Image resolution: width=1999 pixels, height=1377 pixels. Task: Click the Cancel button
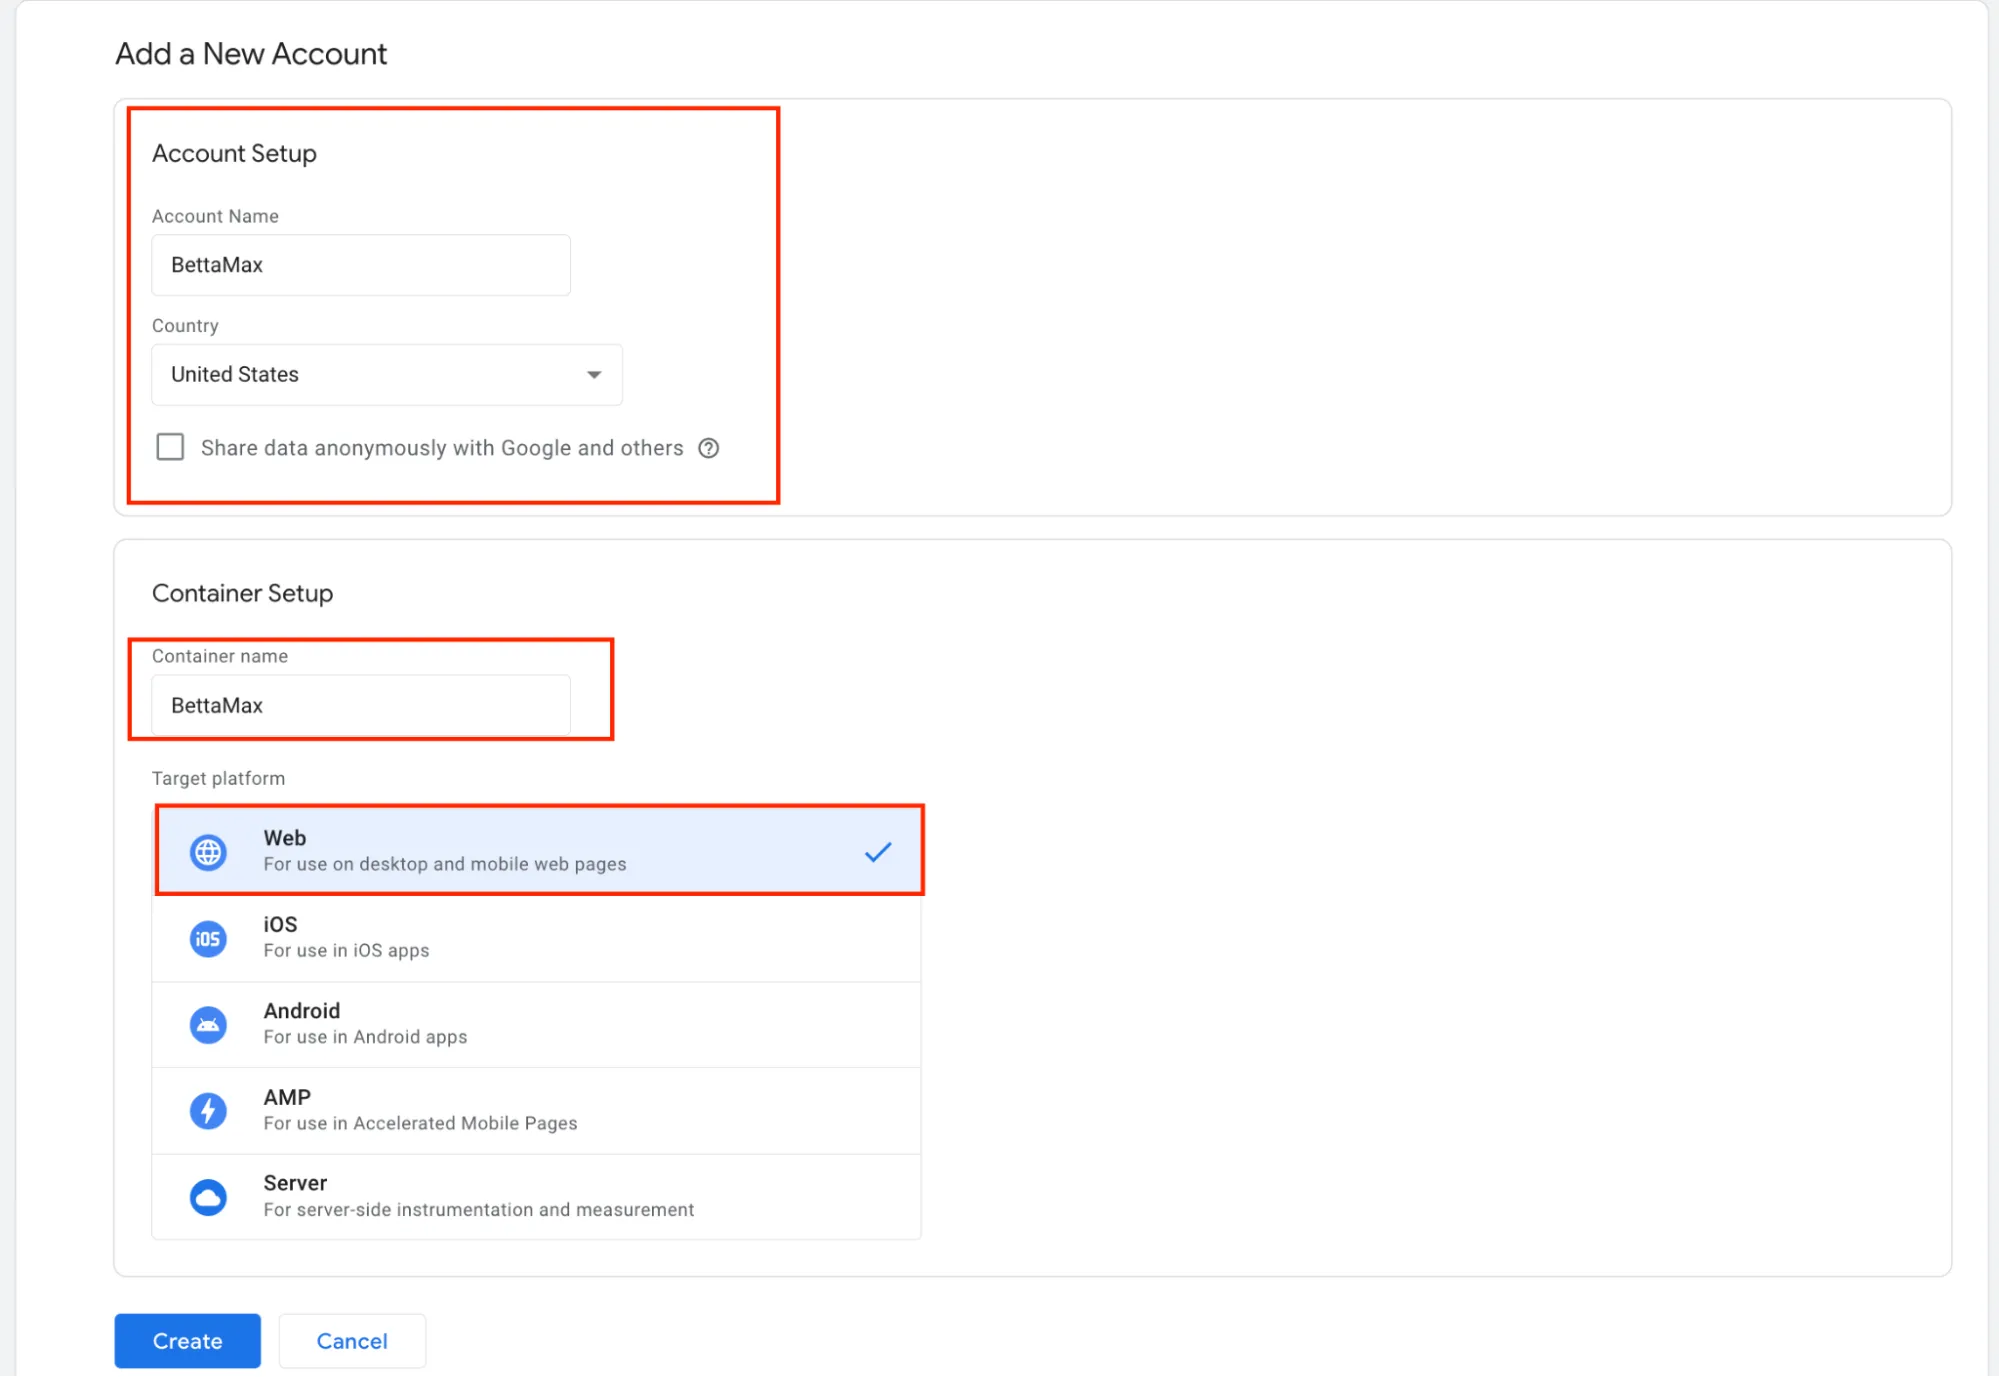tap(352, 1341)
